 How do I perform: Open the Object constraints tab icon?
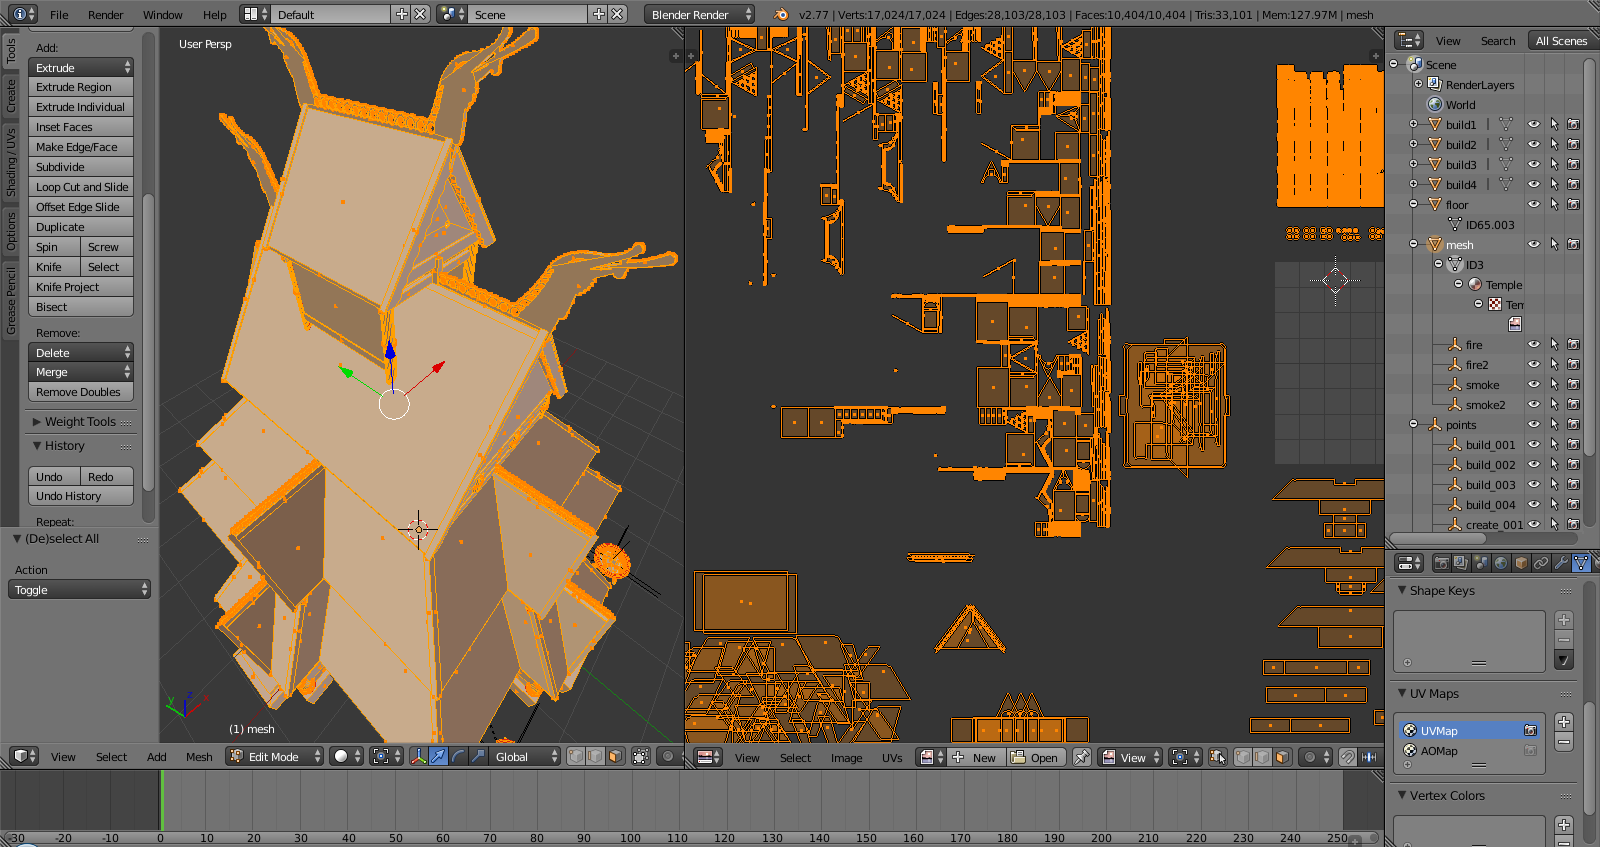pyautogui.click(x=1541, y=563)
